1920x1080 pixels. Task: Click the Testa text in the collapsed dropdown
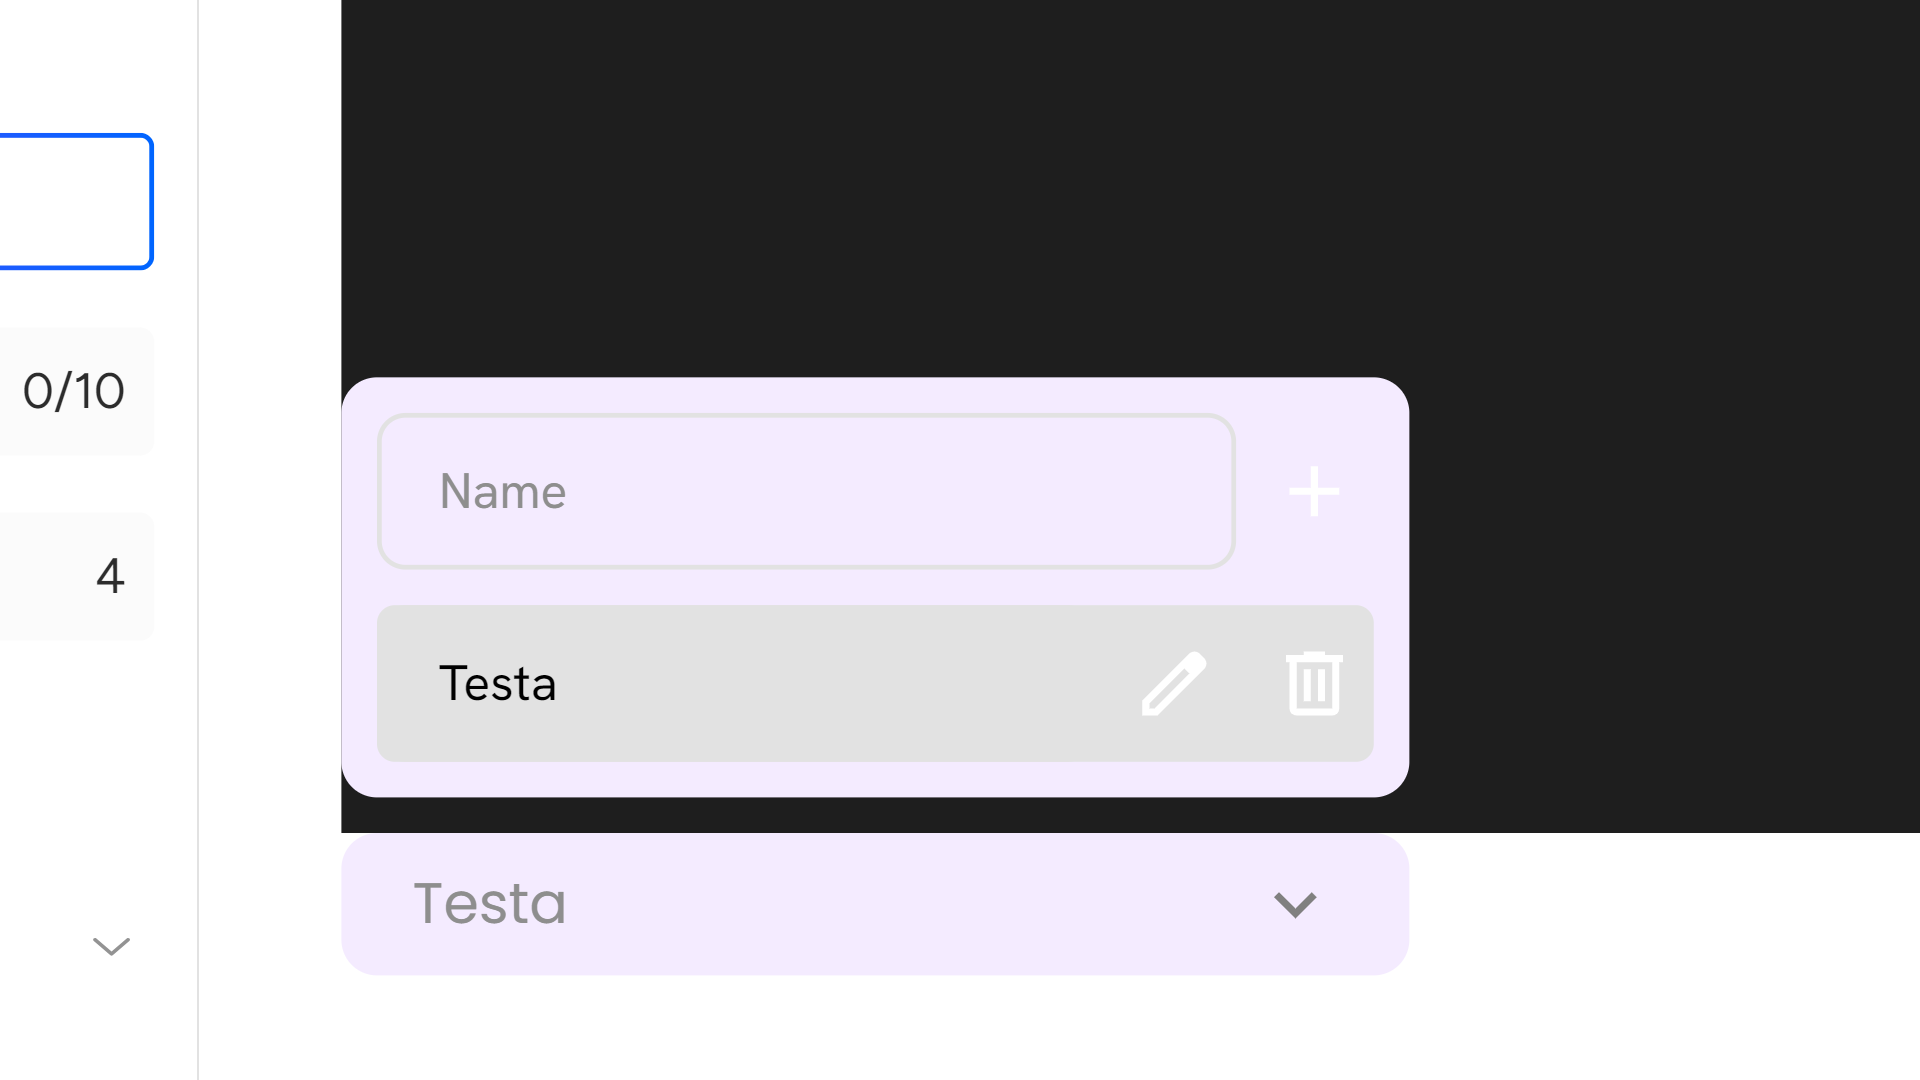490,904
